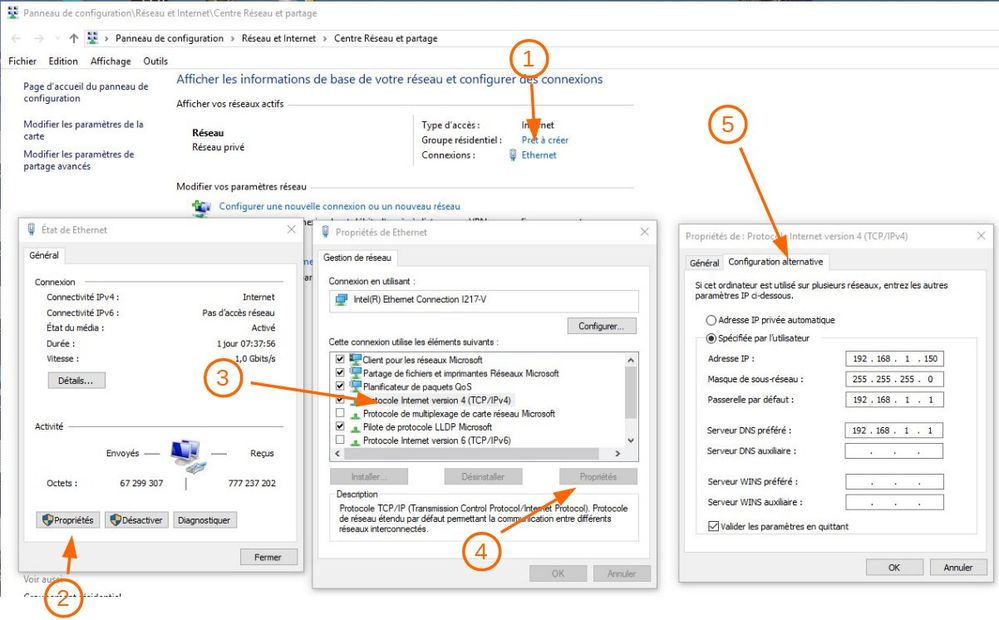Select Protocole Internet version 4 list row
Viewport: 999px width, 620px height.
pyautogui.click(x=436, y=400)
